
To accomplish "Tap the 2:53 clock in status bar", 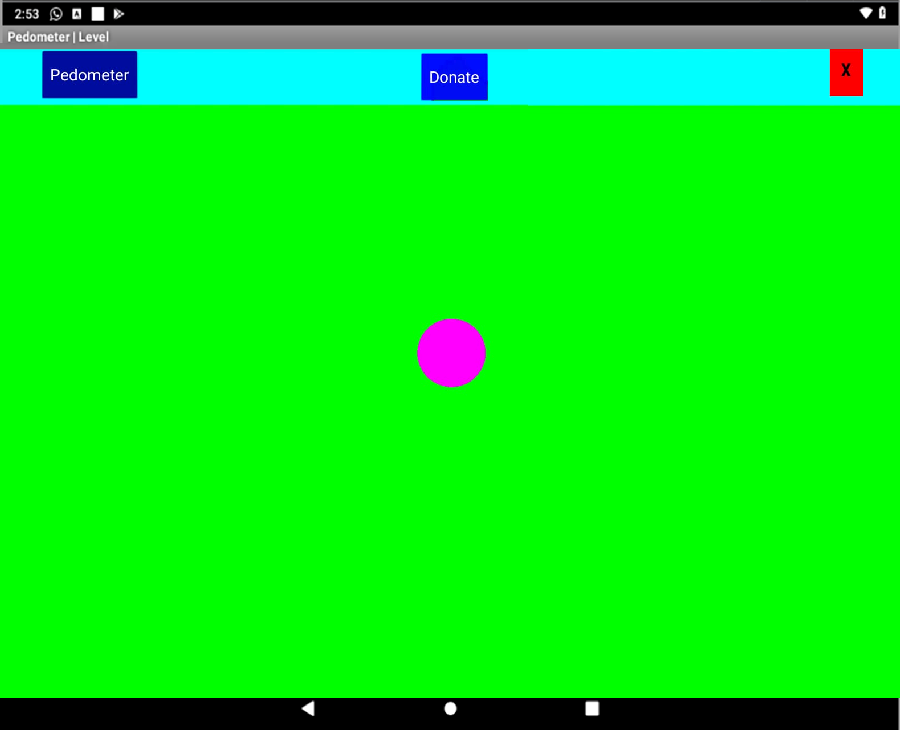I will pyautogui.click(x=26, y=14).
